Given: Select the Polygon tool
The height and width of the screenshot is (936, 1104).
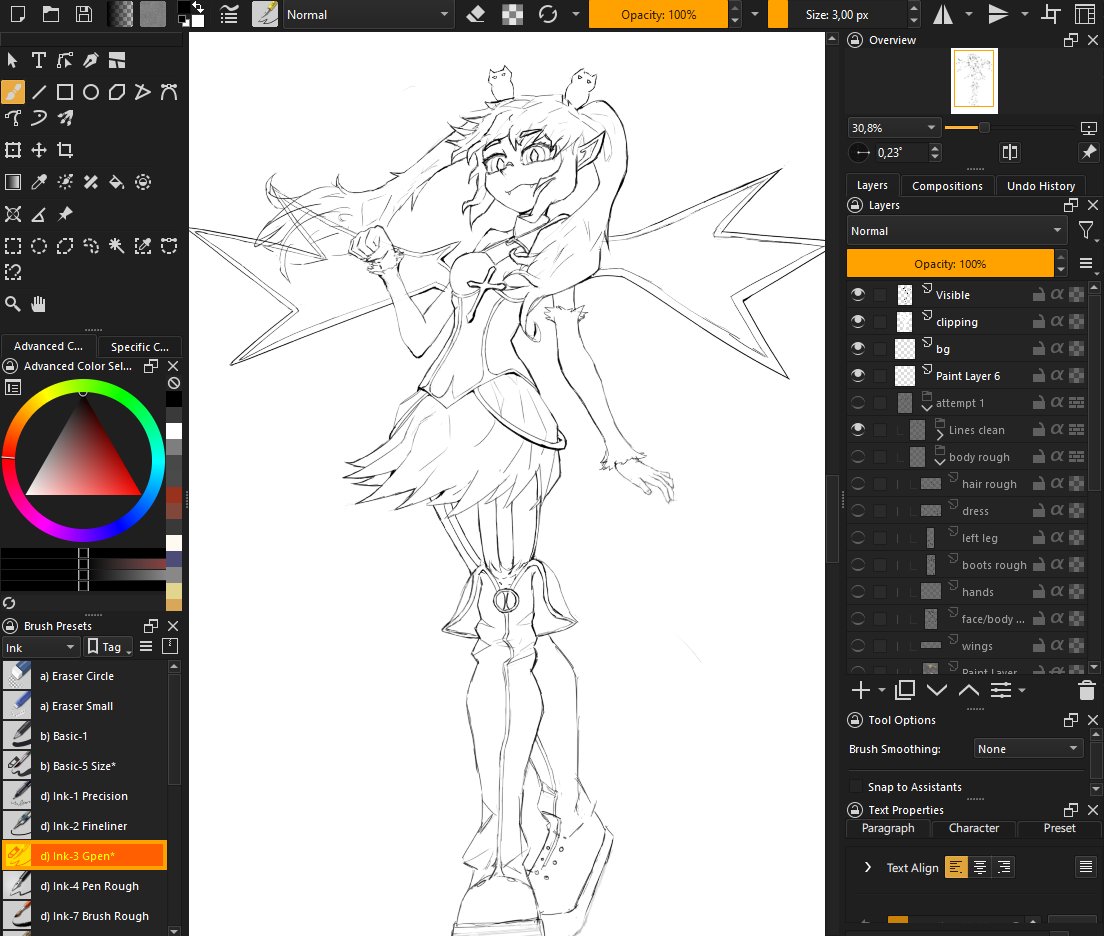Looking at the screenshot, I should (x=117, y=92).
